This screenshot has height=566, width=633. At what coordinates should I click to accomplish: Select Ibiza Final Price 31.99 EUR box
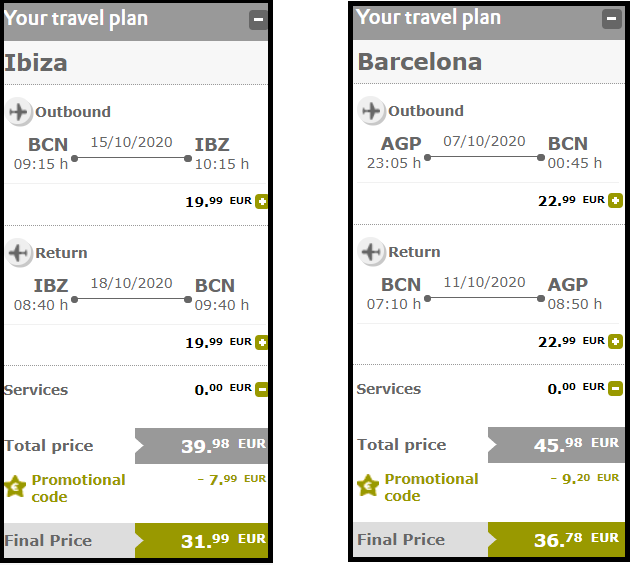(x=201, y=541)
